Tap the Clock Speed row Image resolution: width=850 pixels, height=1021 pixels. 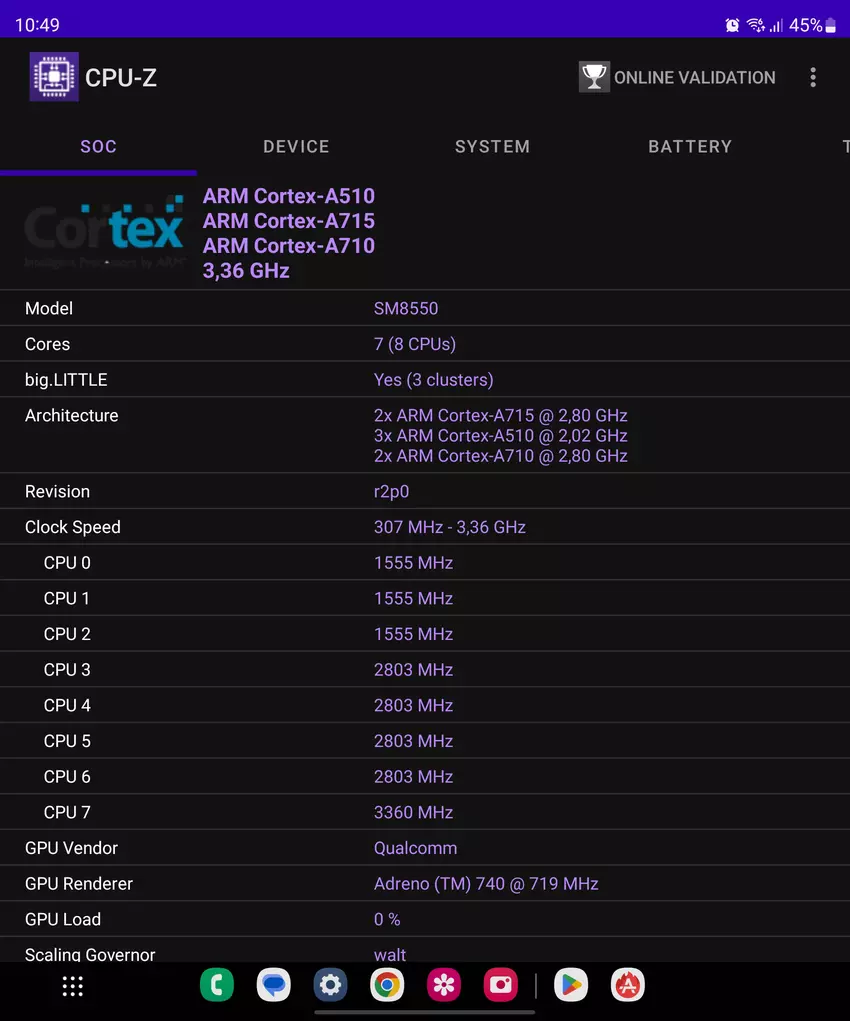[x=425, y=527]
